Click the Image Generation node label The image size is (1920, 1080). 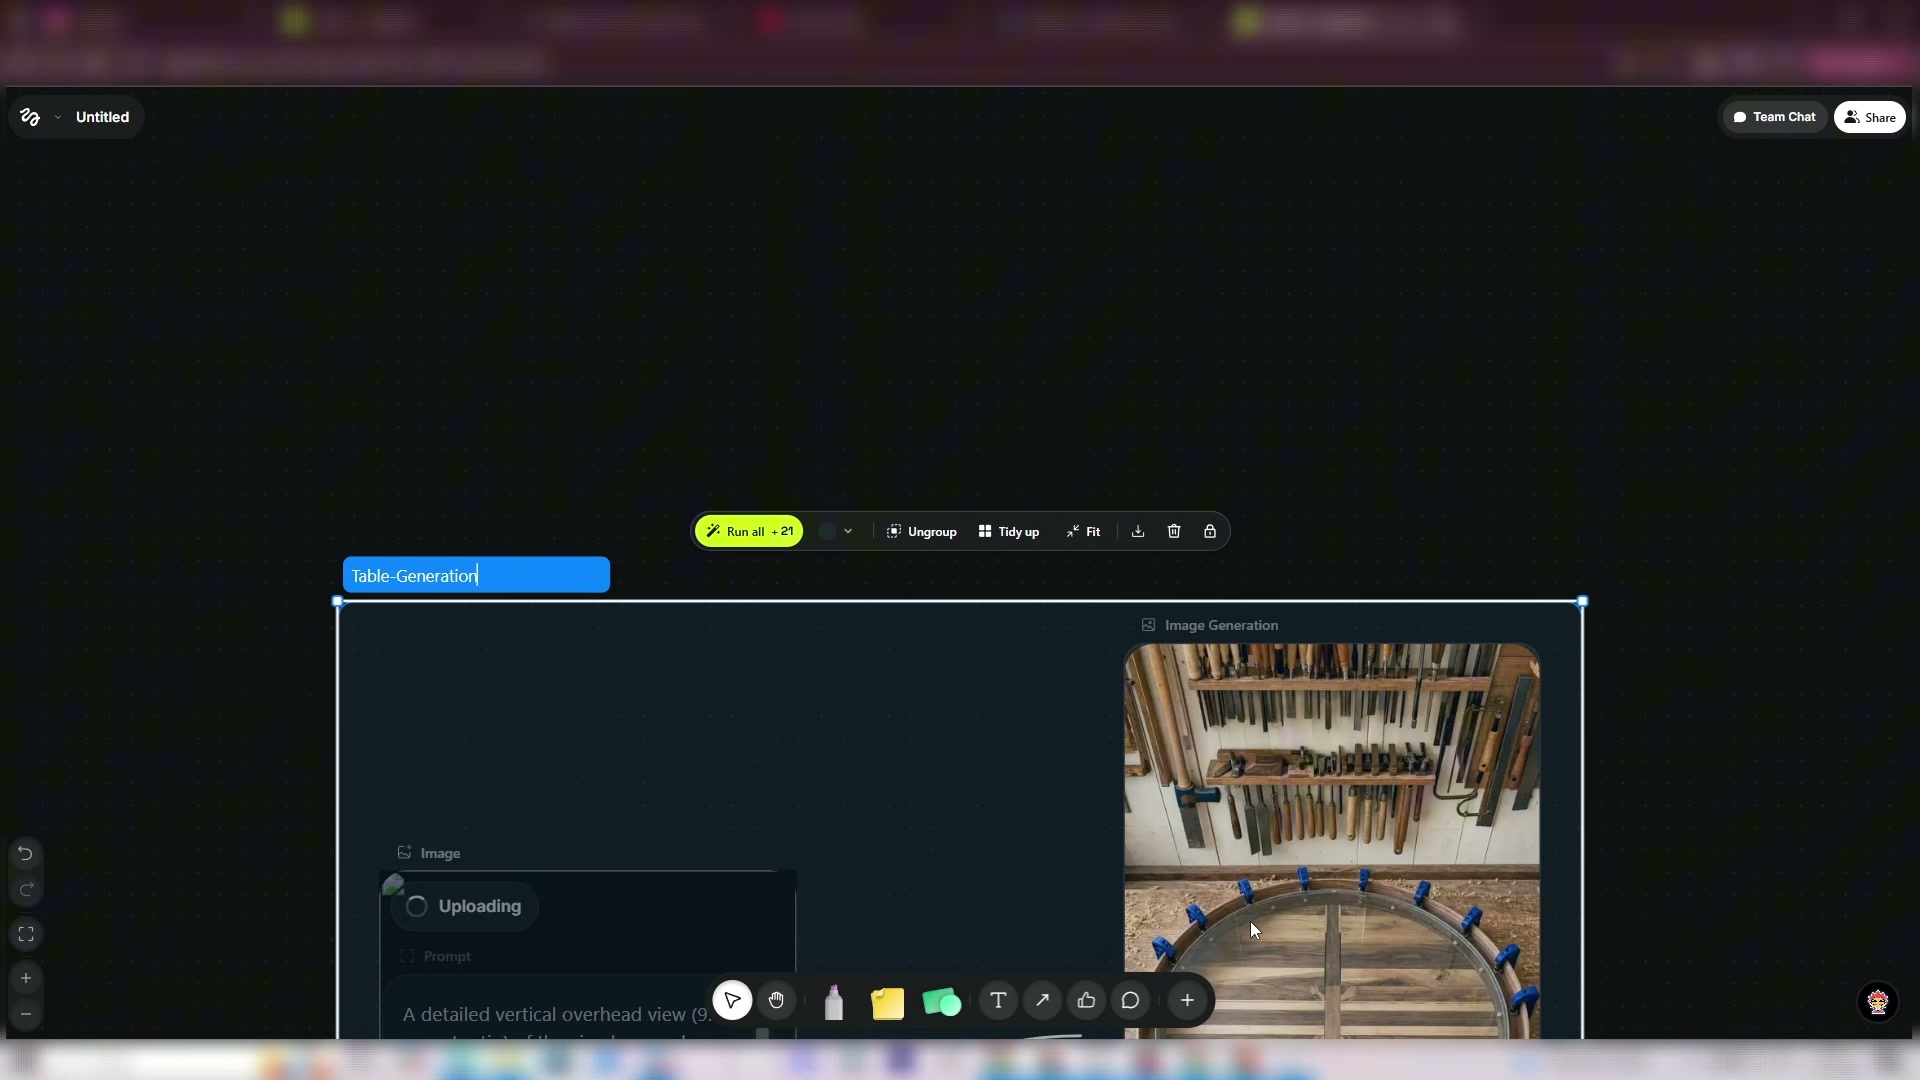1221,626
